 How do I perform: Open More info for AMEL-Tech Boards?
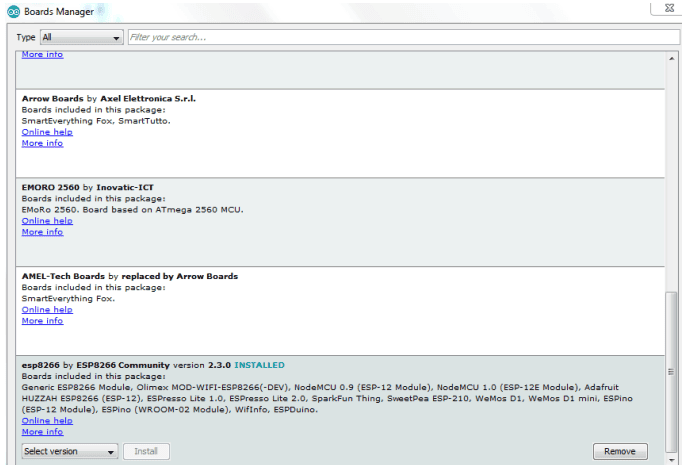point(43,321)
